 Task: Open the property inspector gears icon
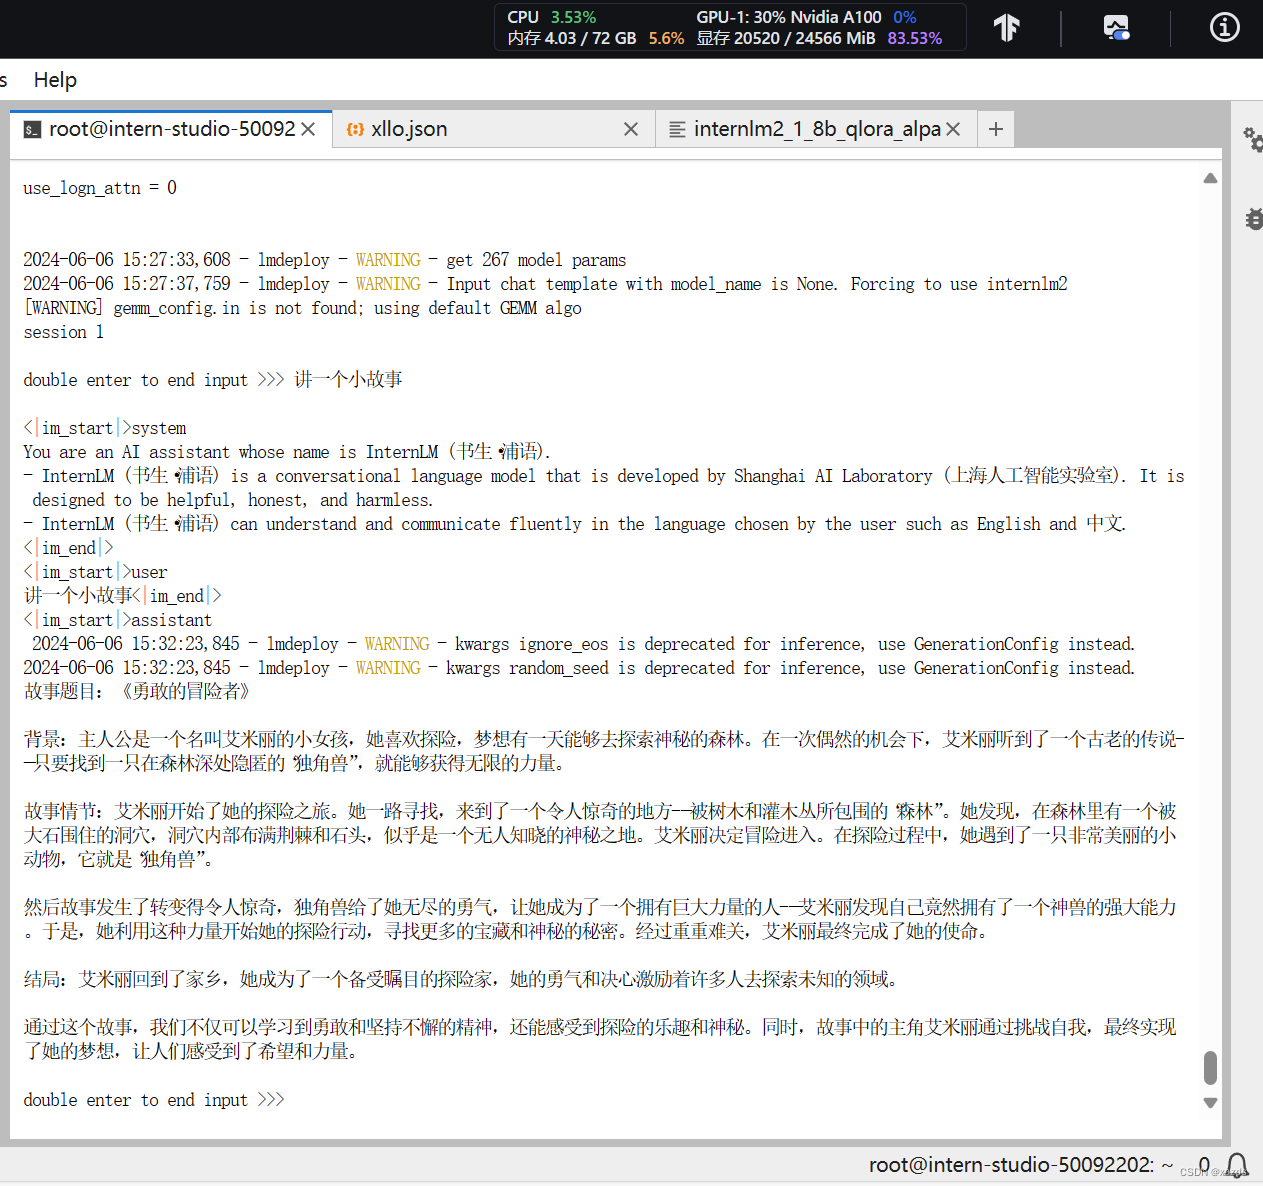coord(1252,139)
